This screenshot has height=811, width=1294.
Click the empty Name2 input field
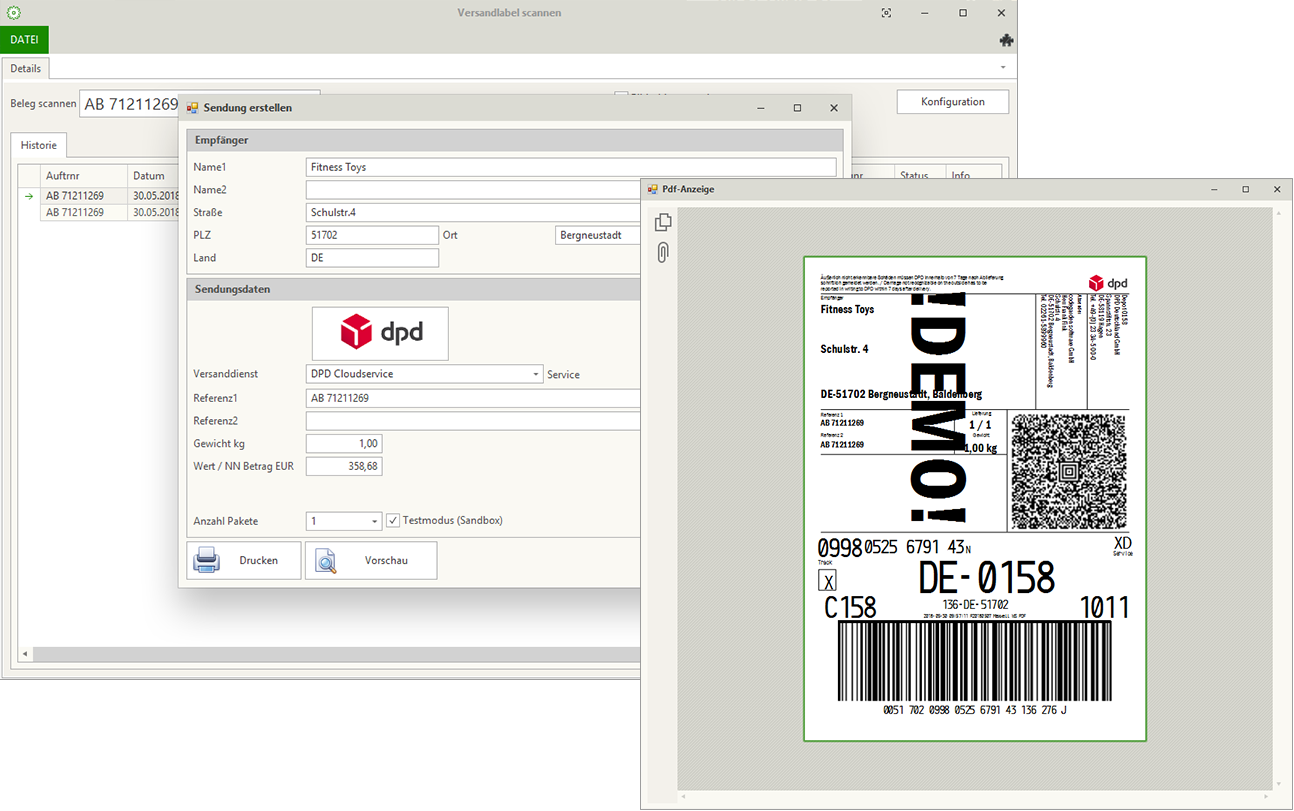click(473, 190)
